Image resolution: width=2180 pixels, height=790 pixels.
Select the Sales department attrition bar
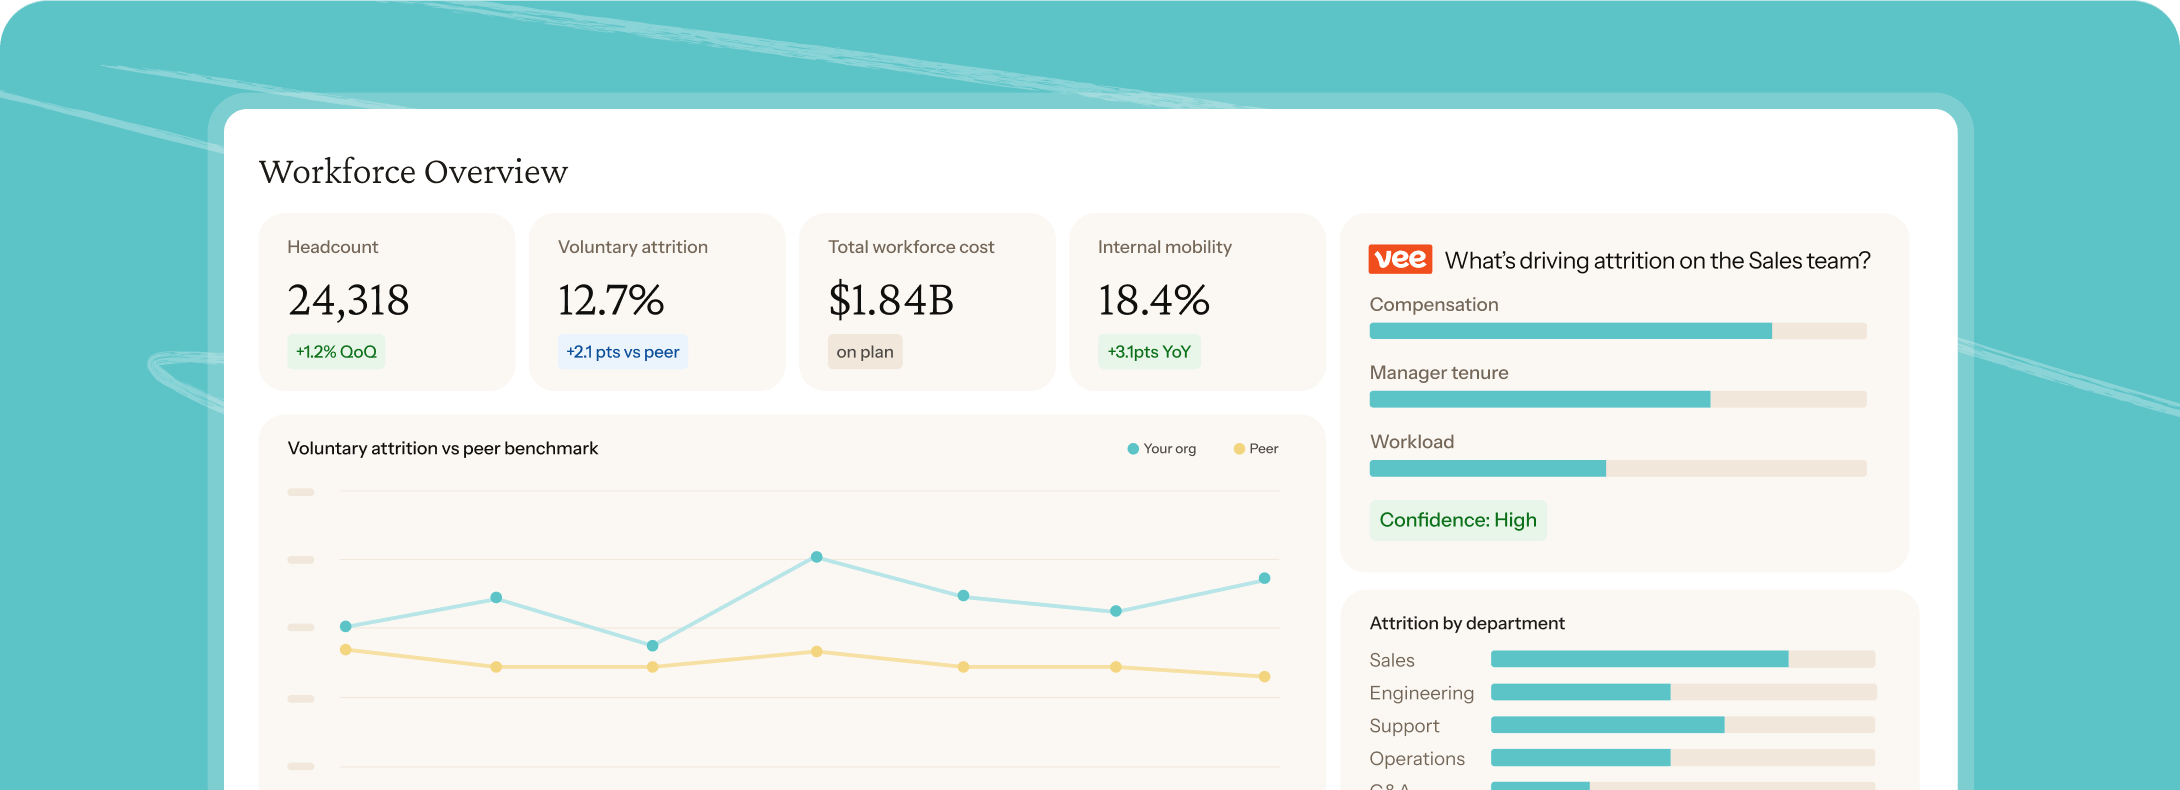click(1683, 659)
